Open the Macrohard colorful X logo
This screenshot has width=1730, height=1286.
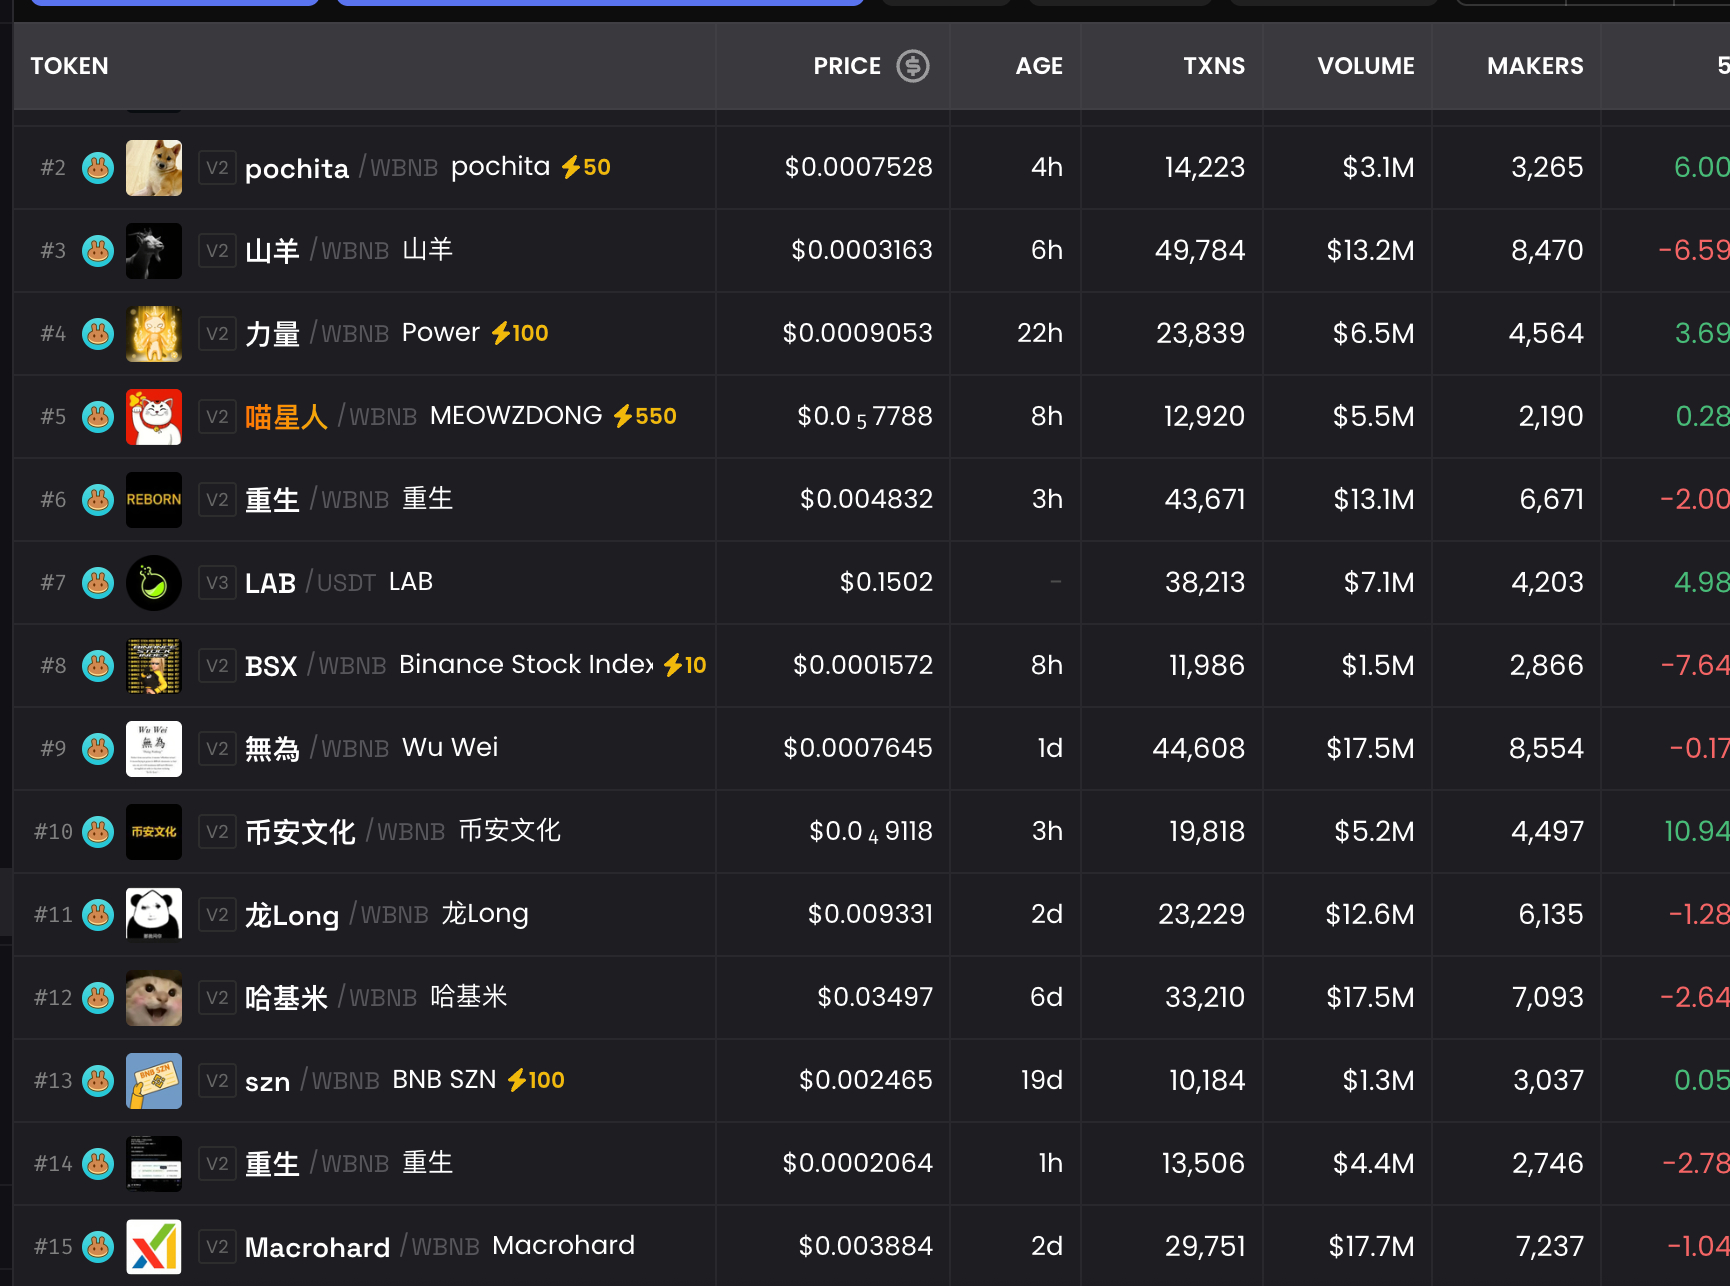click(x=154, y=1246)
